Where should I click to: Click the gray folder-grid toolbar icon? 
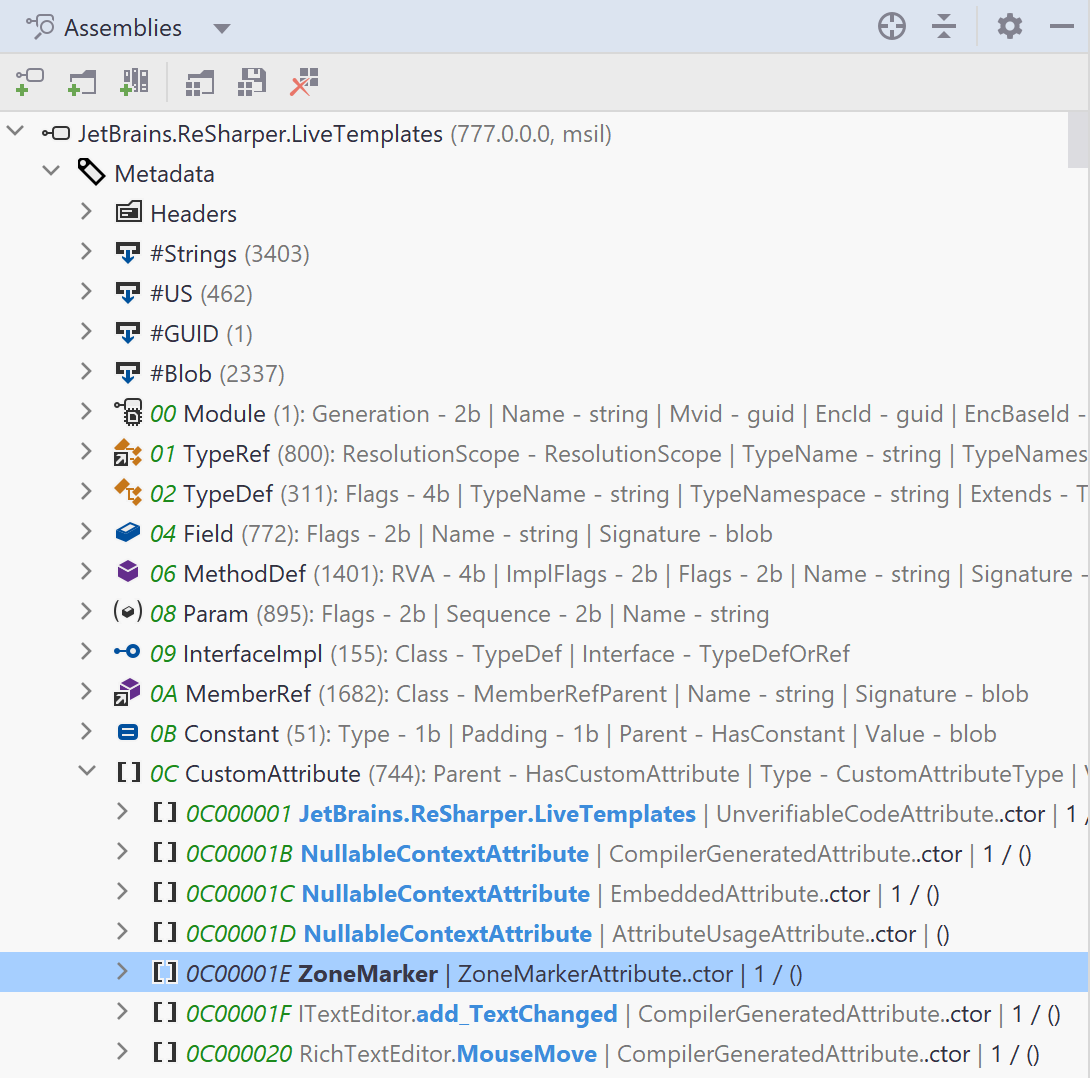(x=200, y=82)
